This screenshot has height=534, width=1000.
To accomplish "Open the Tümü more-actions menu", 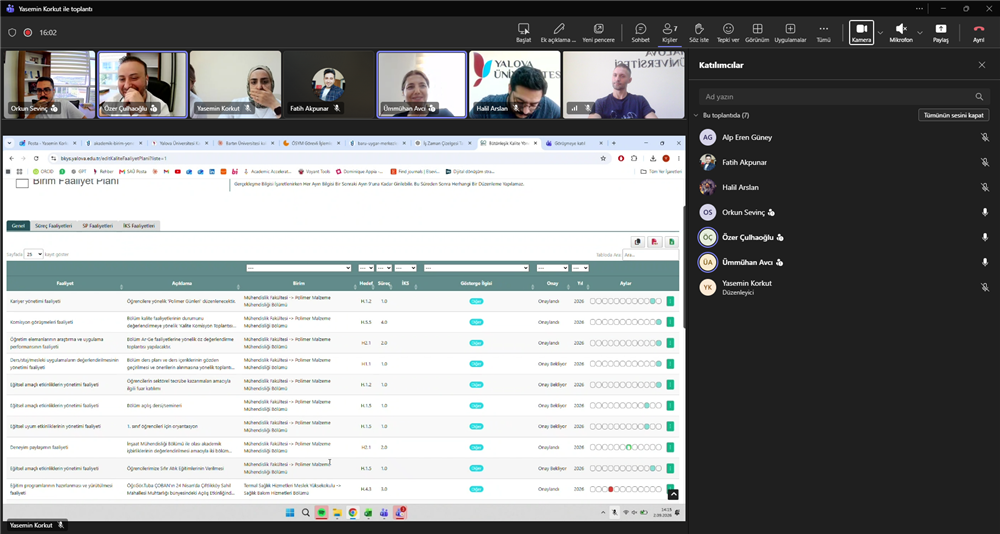I will coord(823,29).
